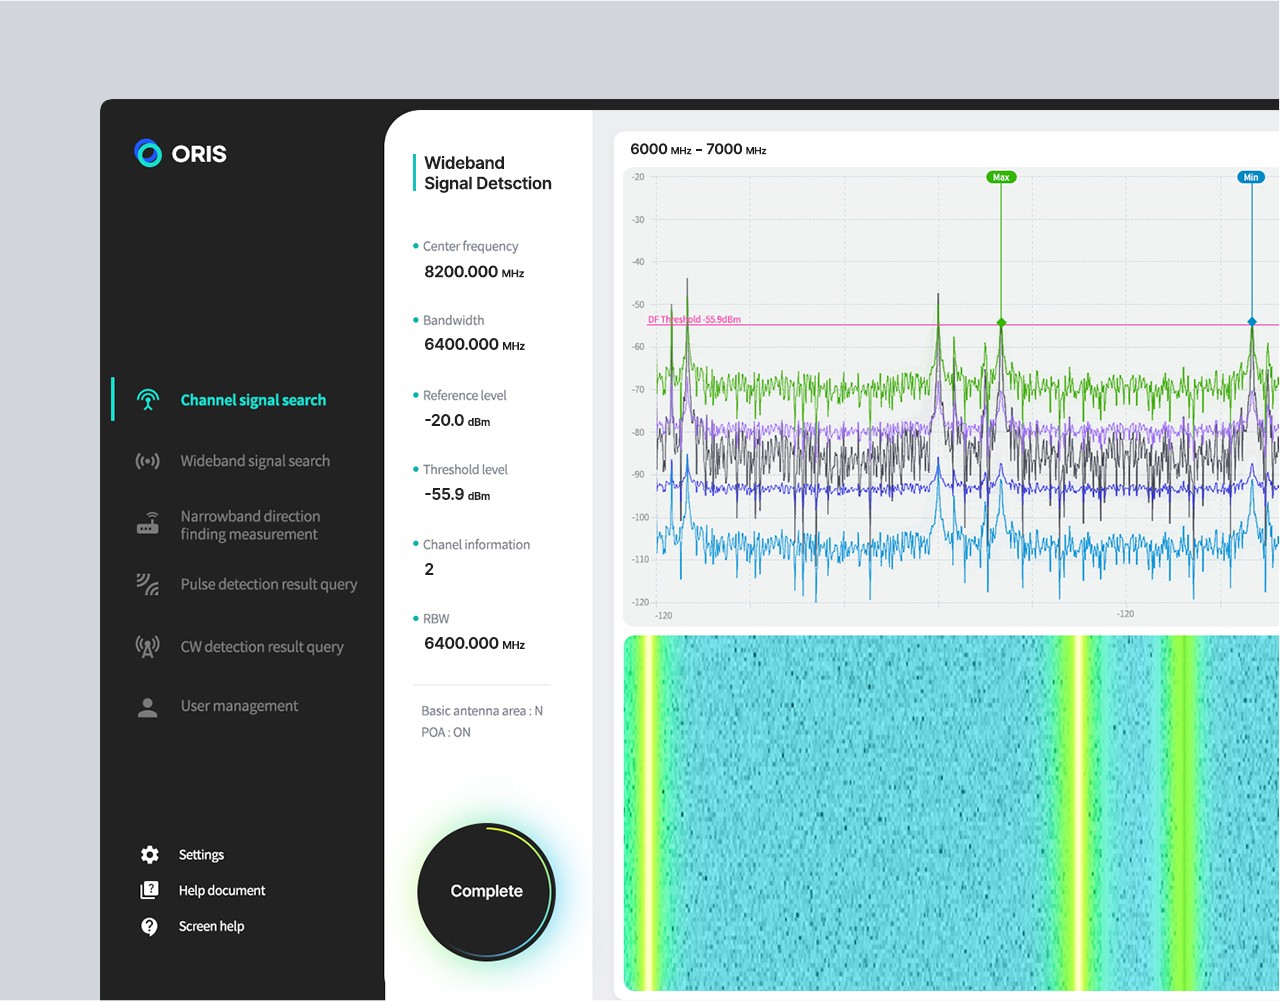Click the Pulse detection result query icon
Viewport: 1280px width, 1001px height.
click(x=148, y=584)
